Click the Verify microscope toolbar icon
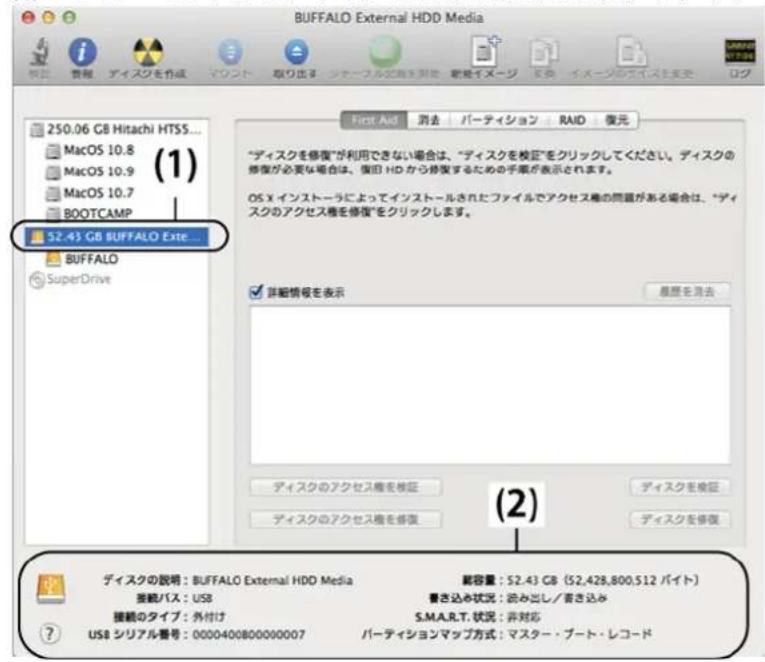Viewport: 765px width, 662px height. pyautogui.click(x=40, y=53)
